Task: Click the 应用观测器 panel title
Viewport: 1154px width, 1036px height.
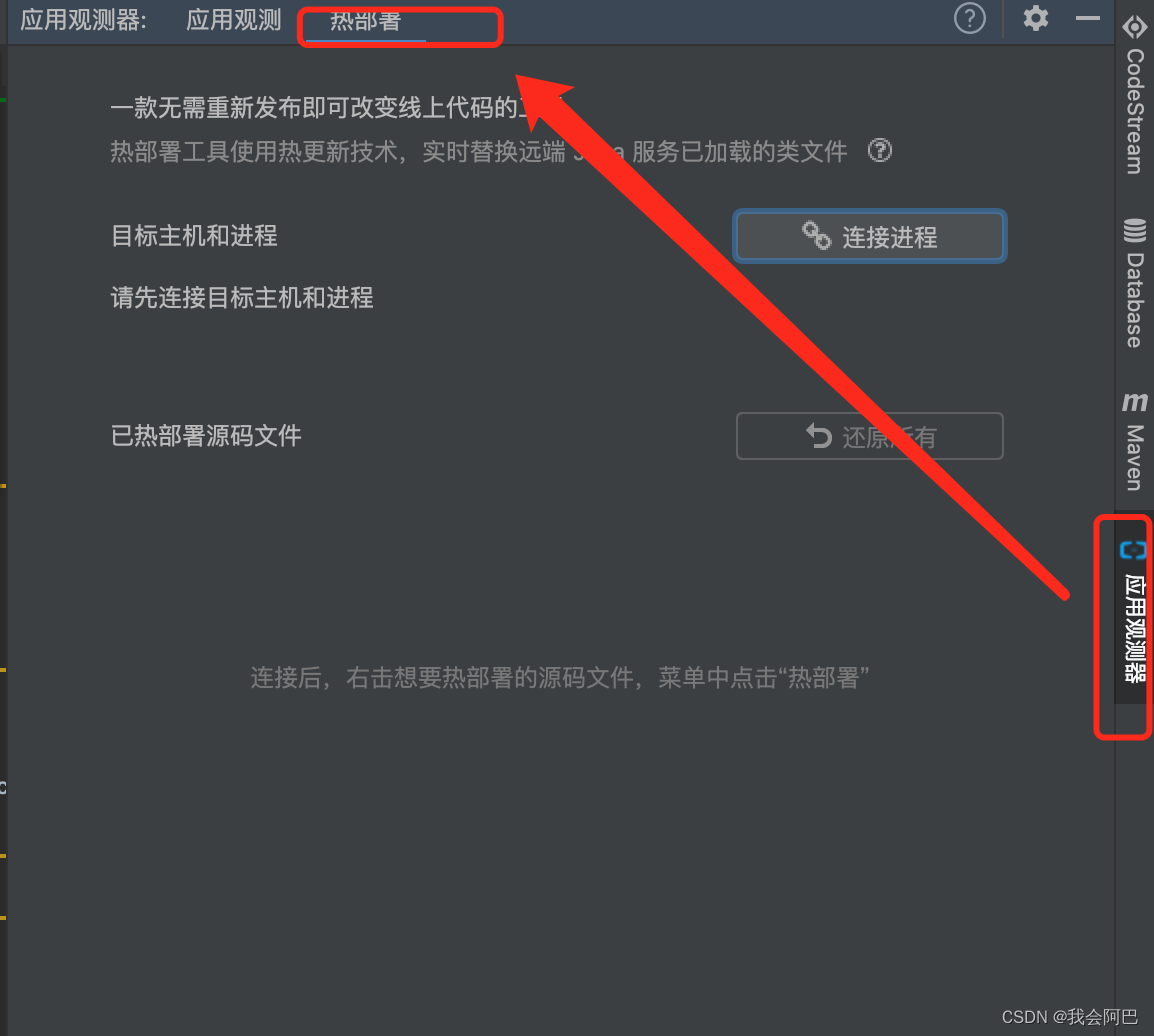Action: tap(83, 20)
